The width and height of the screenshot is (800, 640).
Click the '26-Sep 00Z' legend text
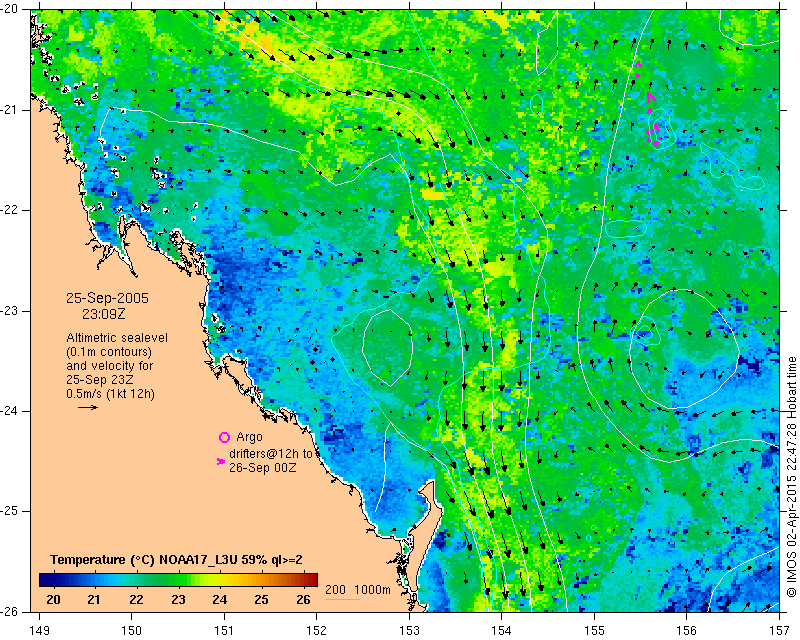[x=262, y=467]
